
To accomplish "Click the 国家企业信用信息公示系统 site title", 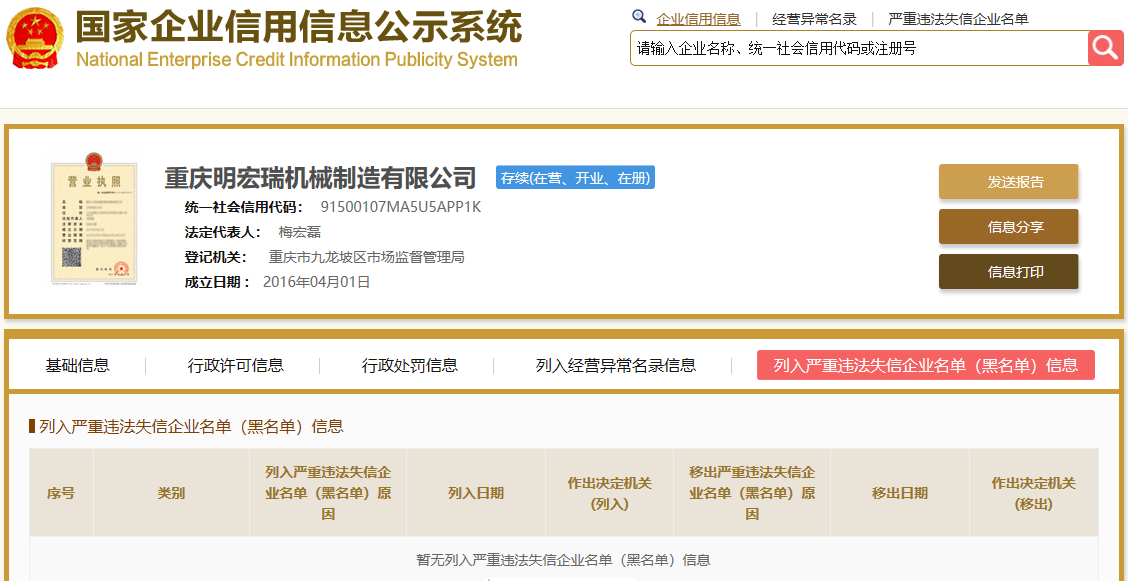I will pyautogui.click(x=299, y=27).
